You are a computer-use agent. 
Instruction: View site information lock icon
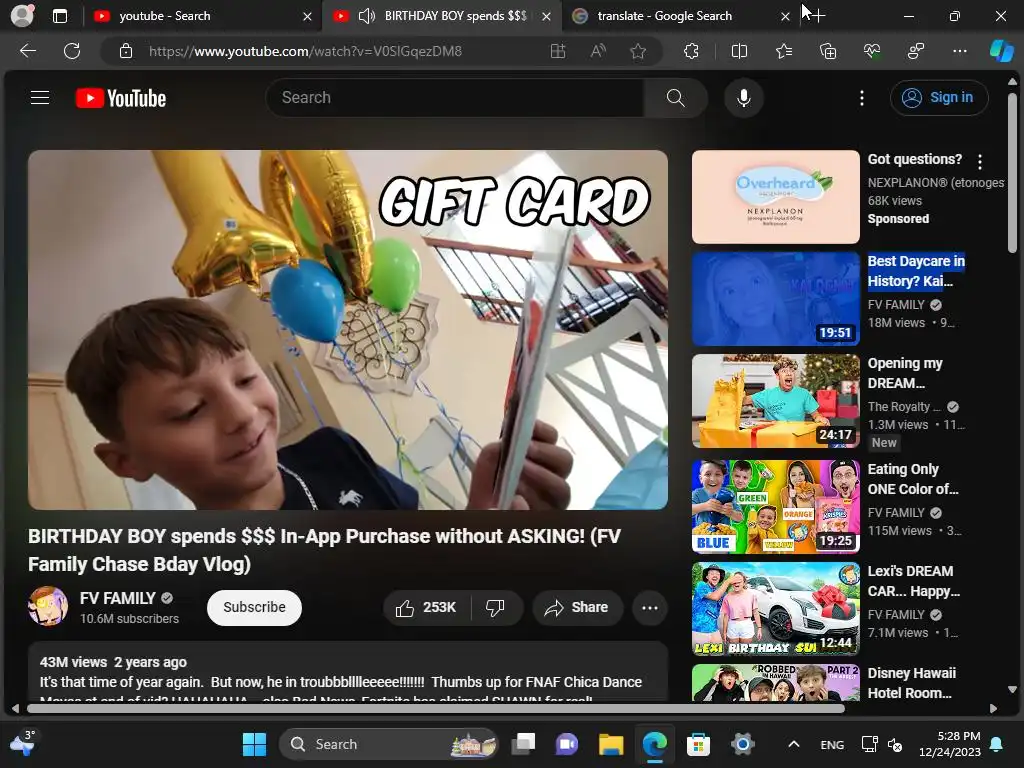point(126,51)
